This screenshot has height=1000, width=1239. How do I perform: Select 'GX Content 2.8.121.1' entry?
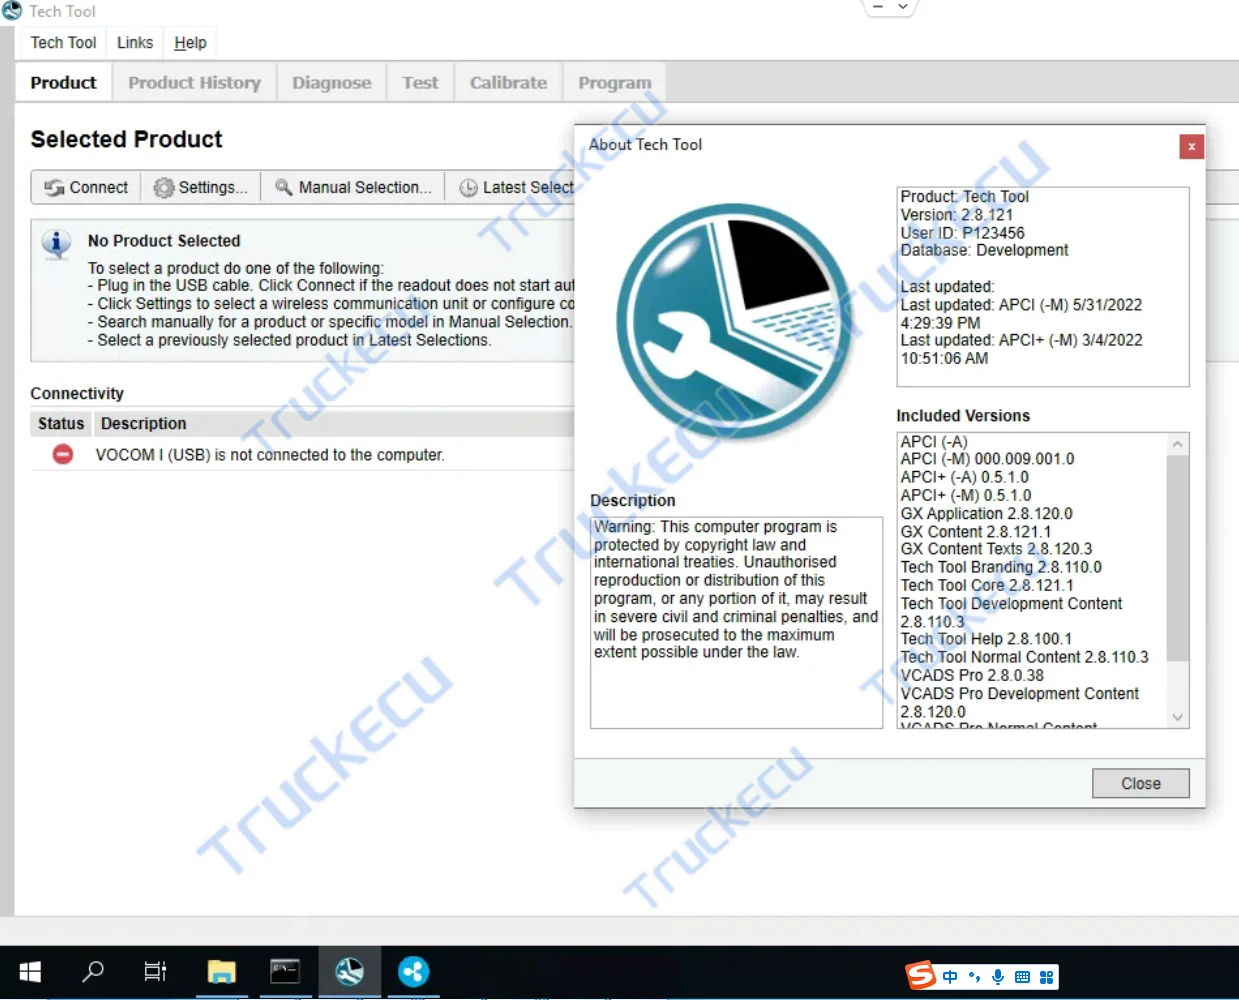click(976, 532)
